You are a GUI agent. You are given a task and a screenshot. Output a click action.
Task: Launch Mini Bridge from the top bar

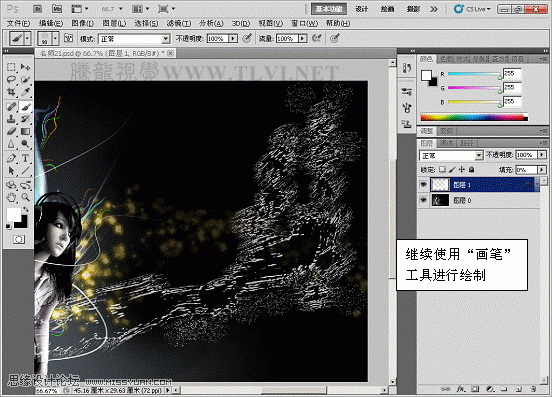pyautogui.click(x=57, y=9)
